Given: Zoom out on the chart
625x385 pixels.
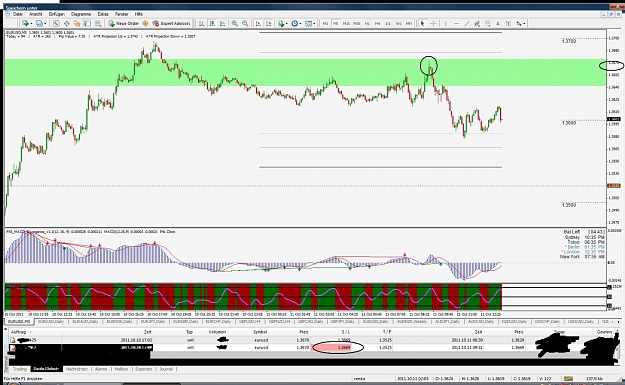Looking at the screenshot, I should tap(245, 24).
